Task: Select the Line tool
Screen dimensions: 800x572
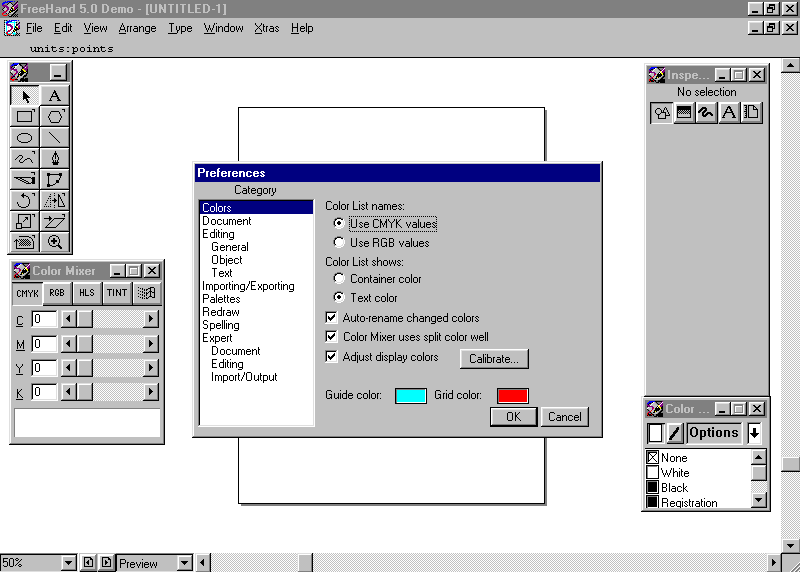Action: 55,138
